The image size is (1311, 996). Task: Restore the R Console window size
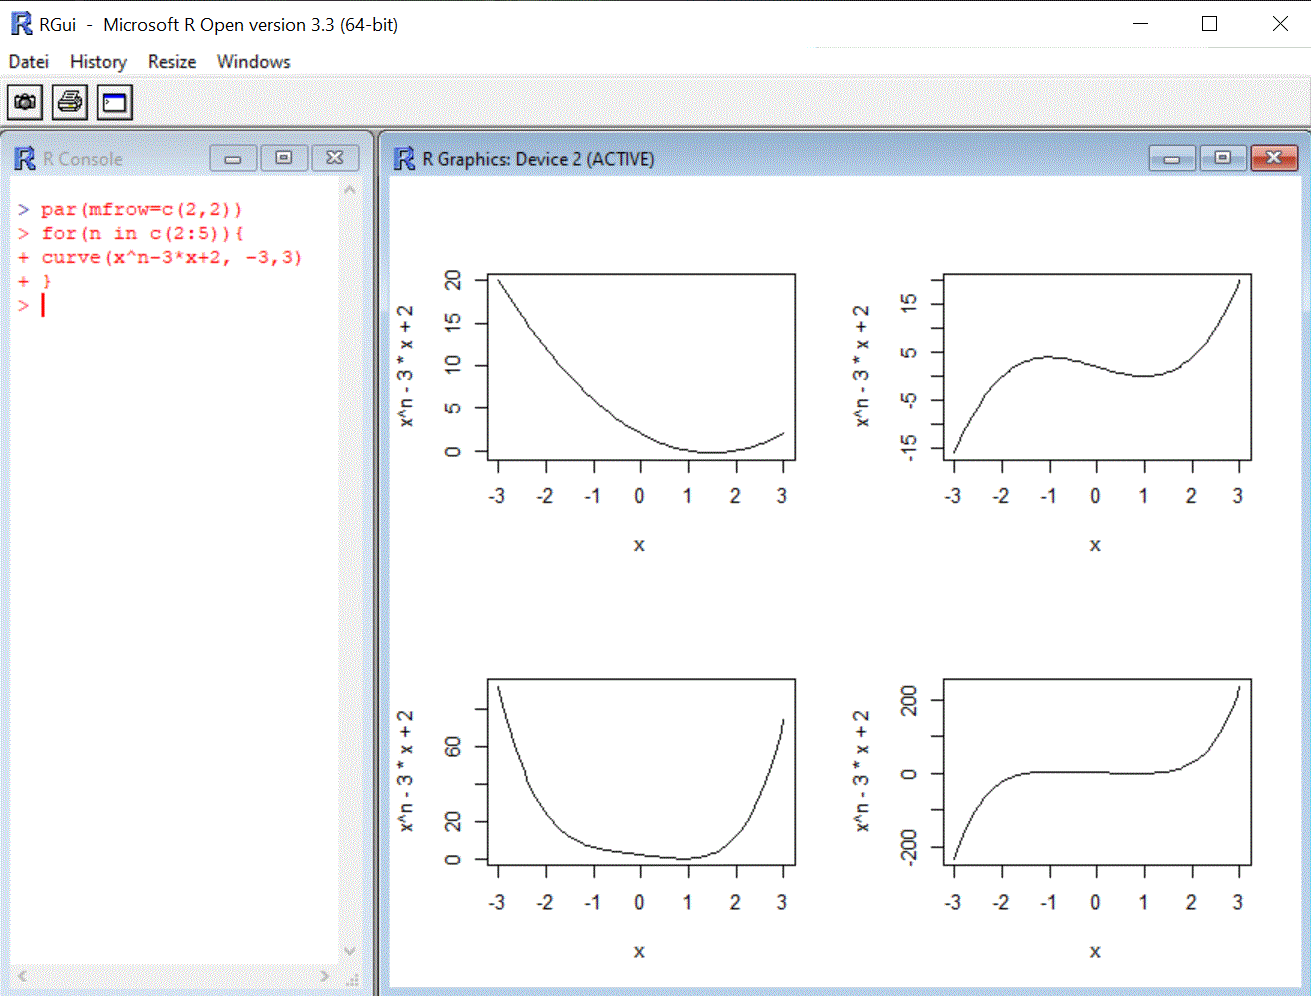click(283, 157)
